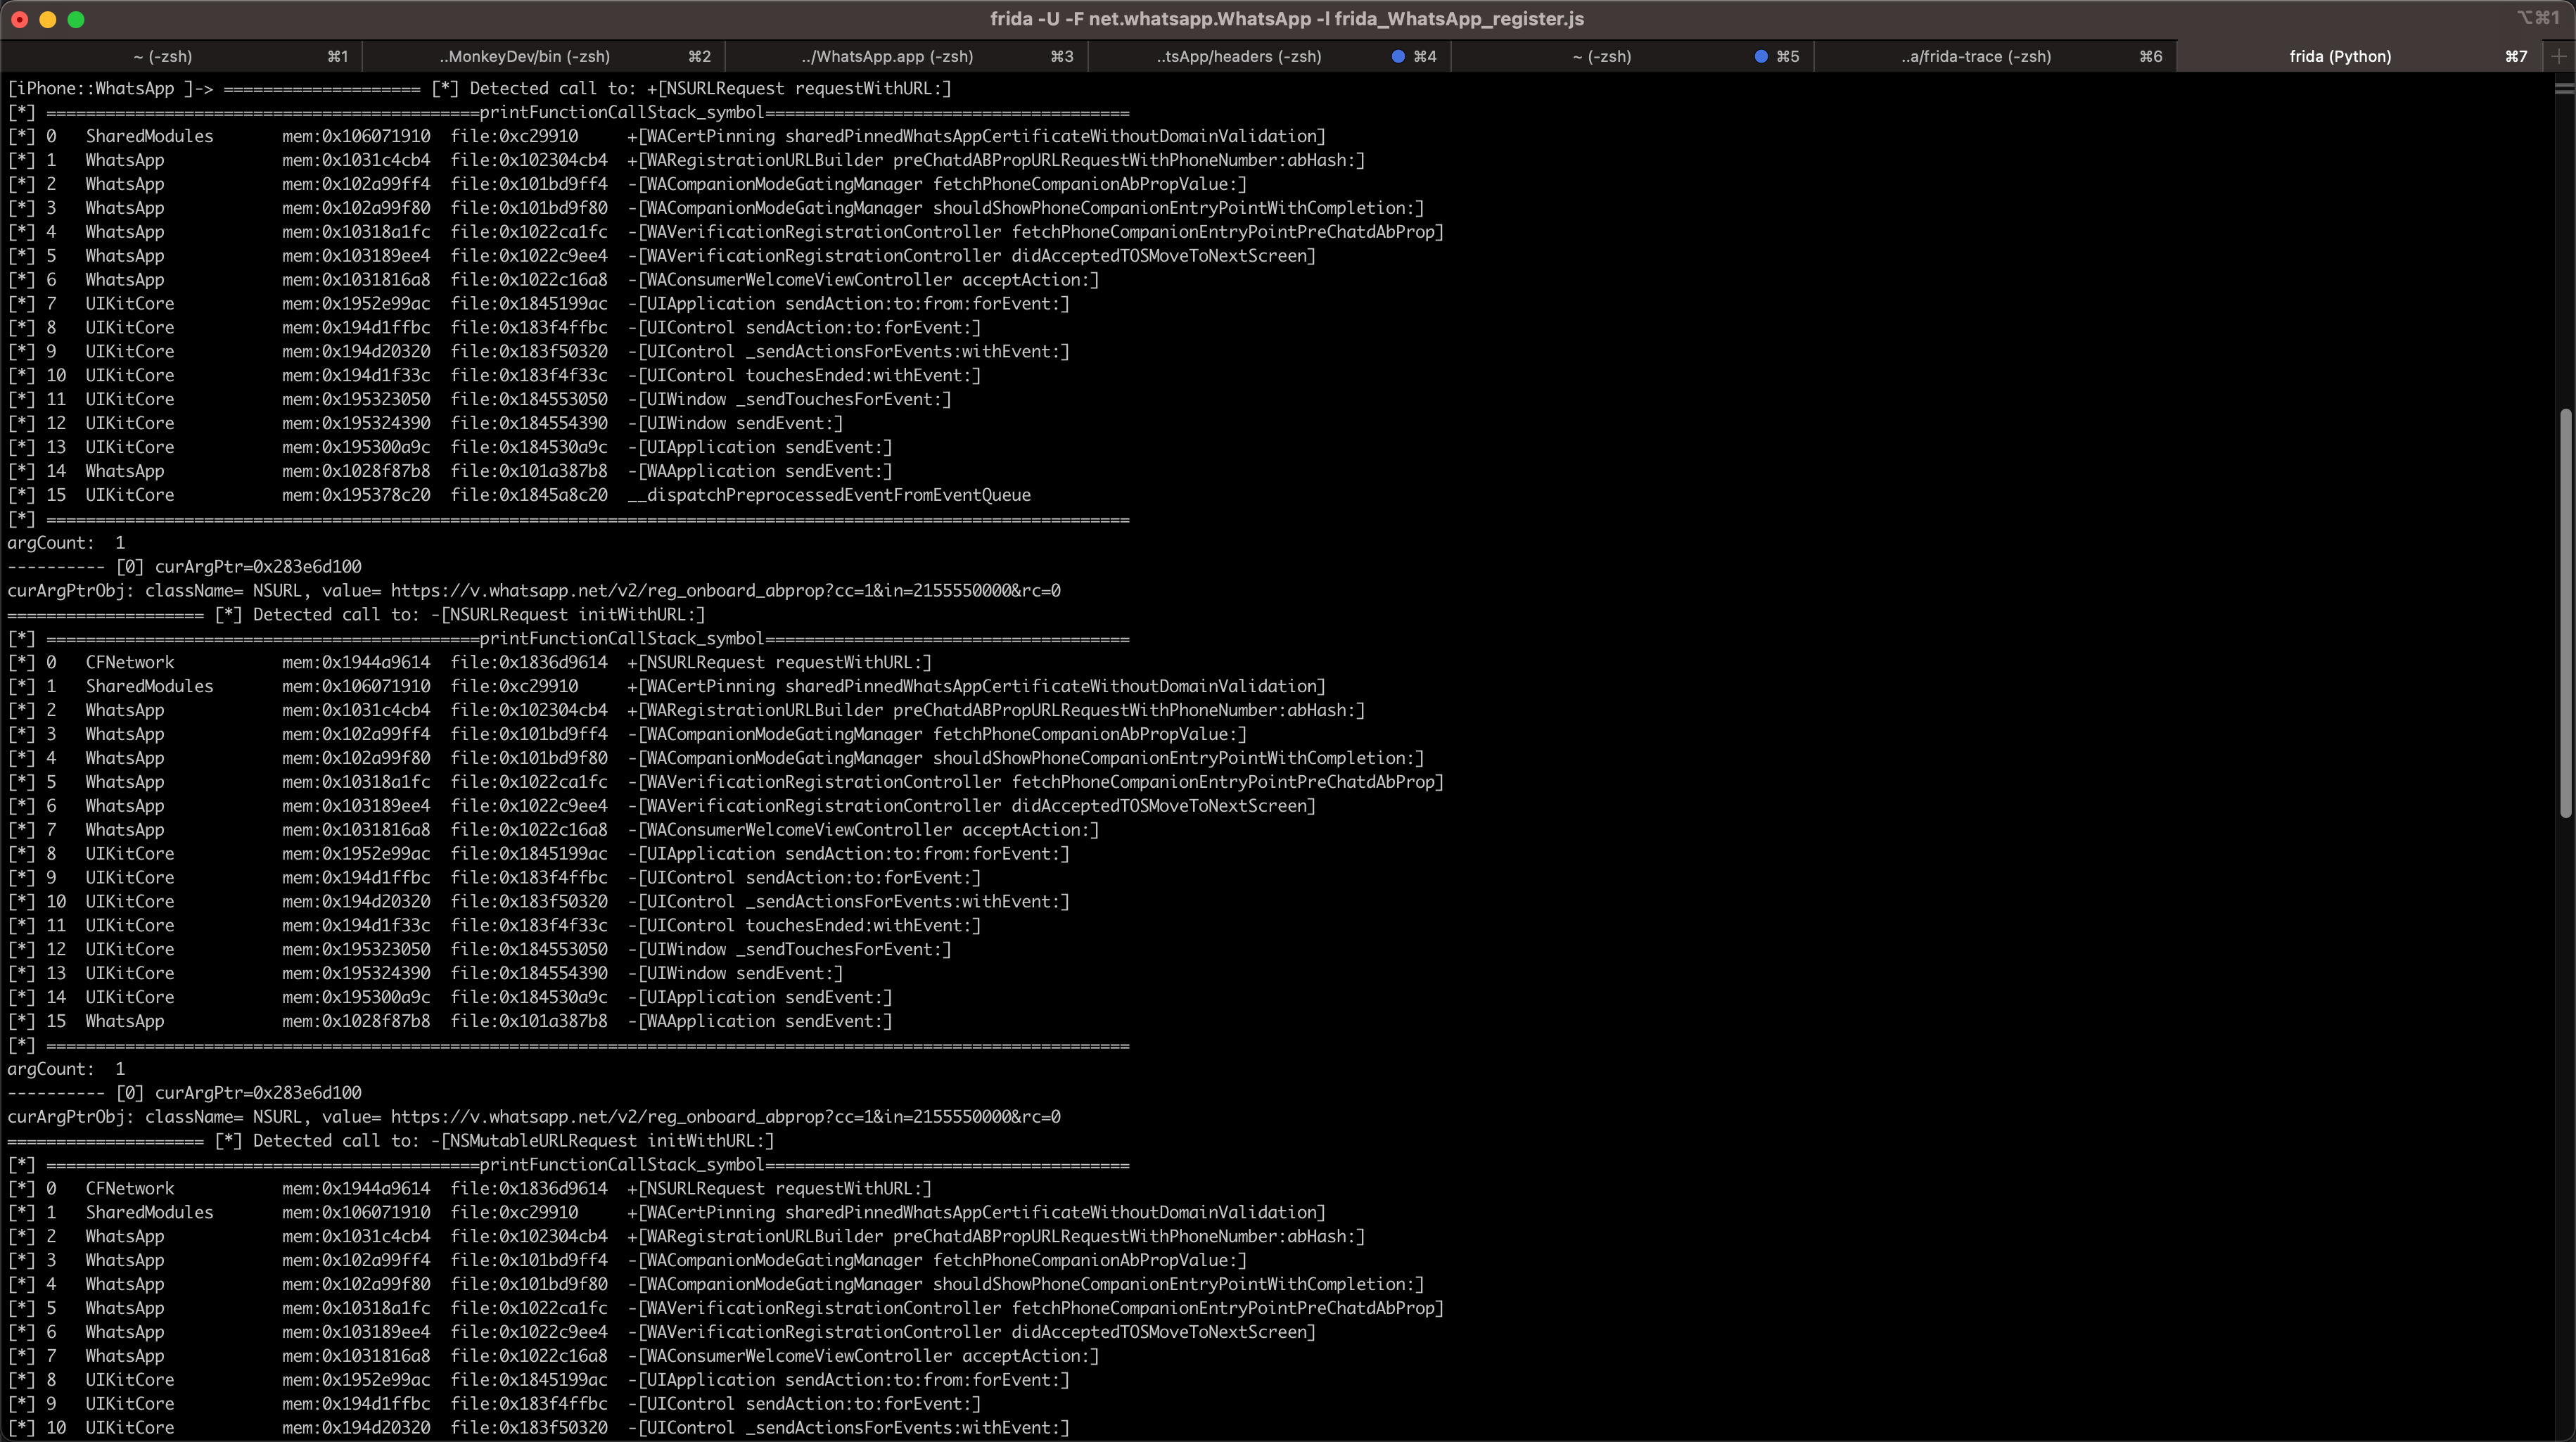
Task: Click the '[*] 15 WhatsApp' stack row
Action: click(450, 1021)
